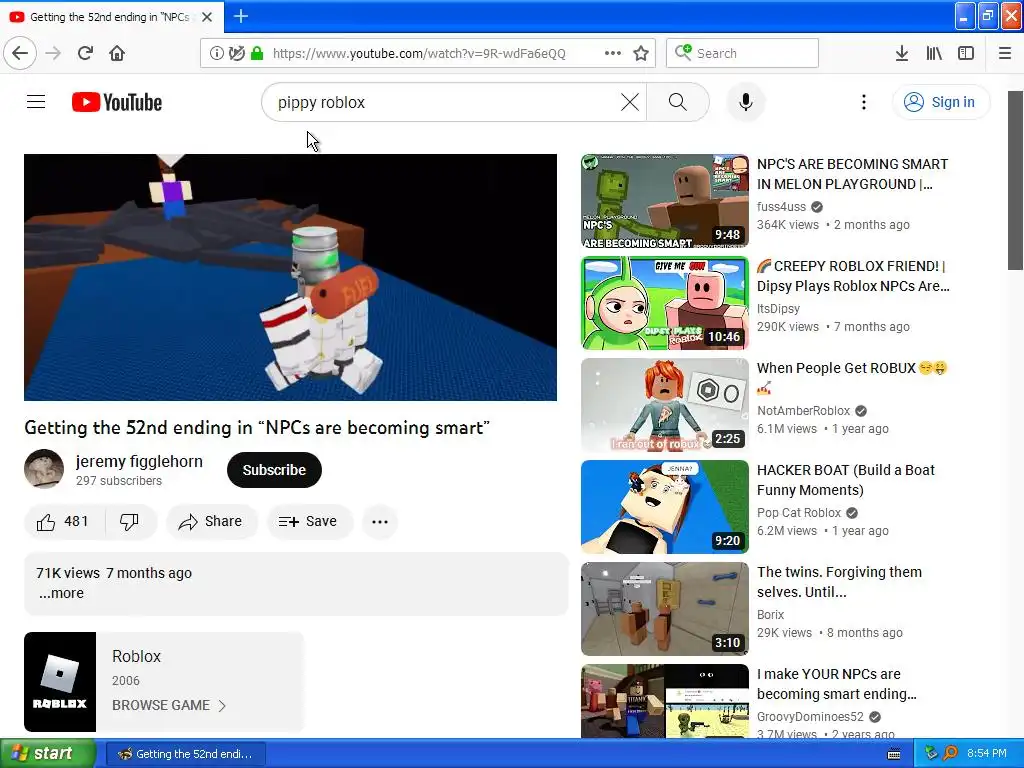Toggle the browser sidebar view
The width and height of the screenshot is (1024, 768).
[x=966, y=53]
